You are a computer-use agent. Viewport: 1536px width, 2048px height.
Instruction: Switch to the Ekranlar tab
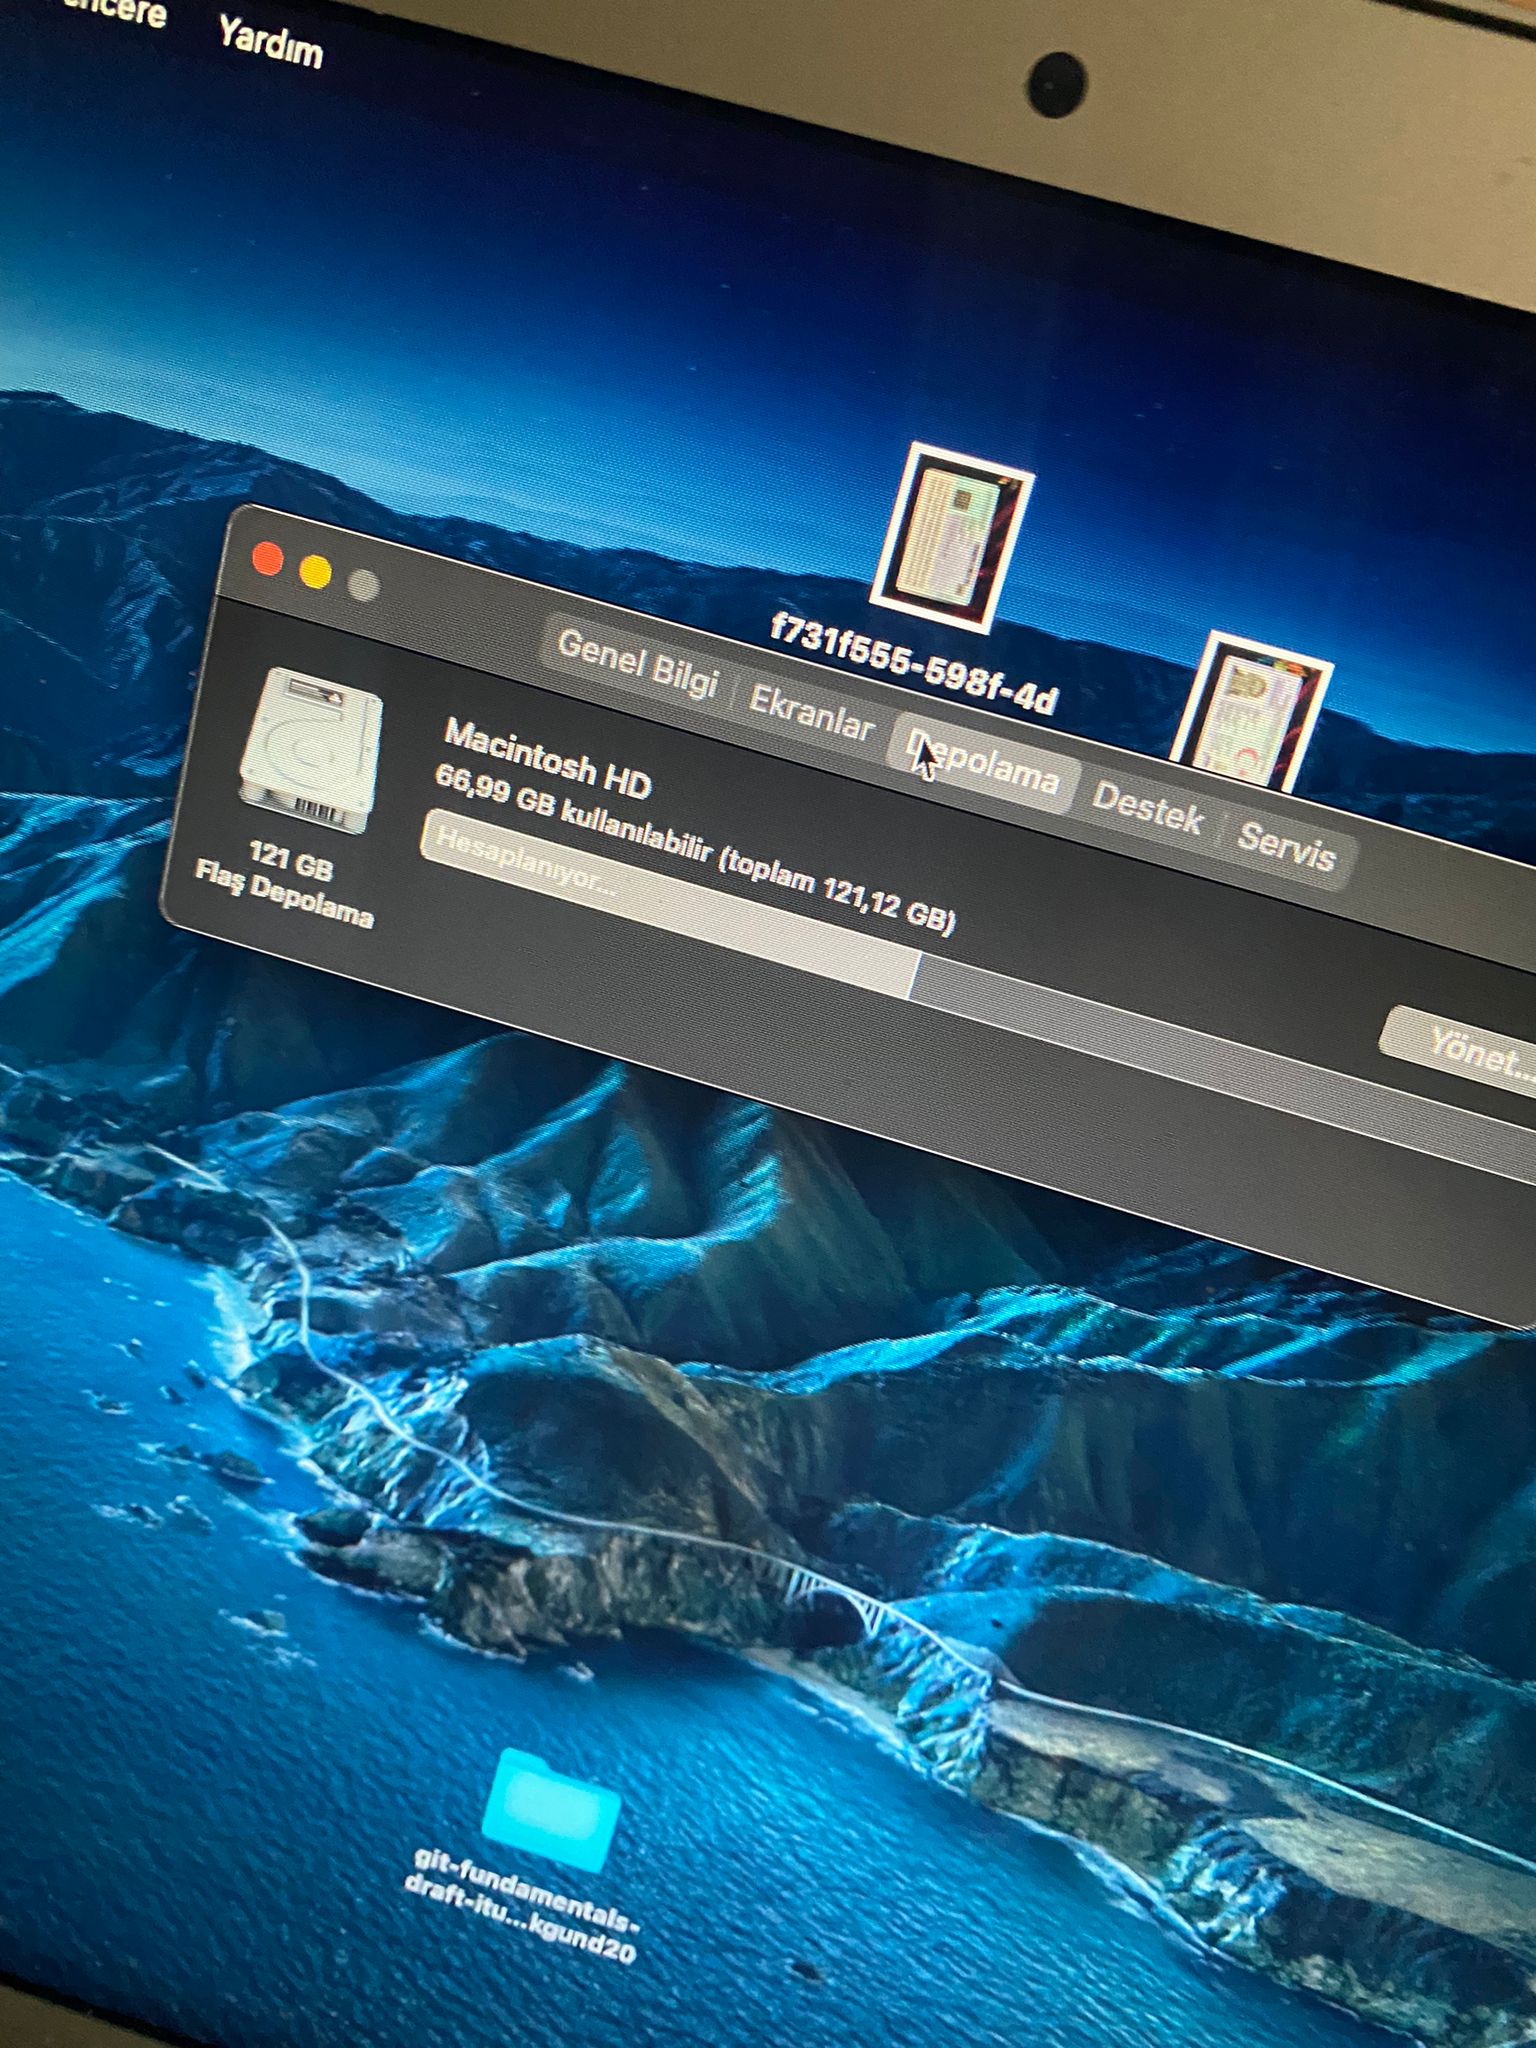pyautogui.click(x=811, y=713)
